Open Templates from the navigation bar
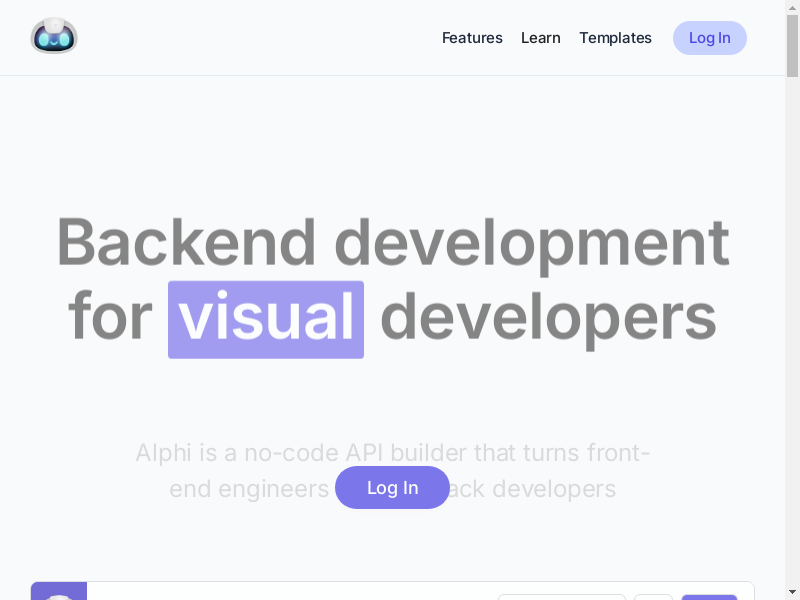 point(615,38)
